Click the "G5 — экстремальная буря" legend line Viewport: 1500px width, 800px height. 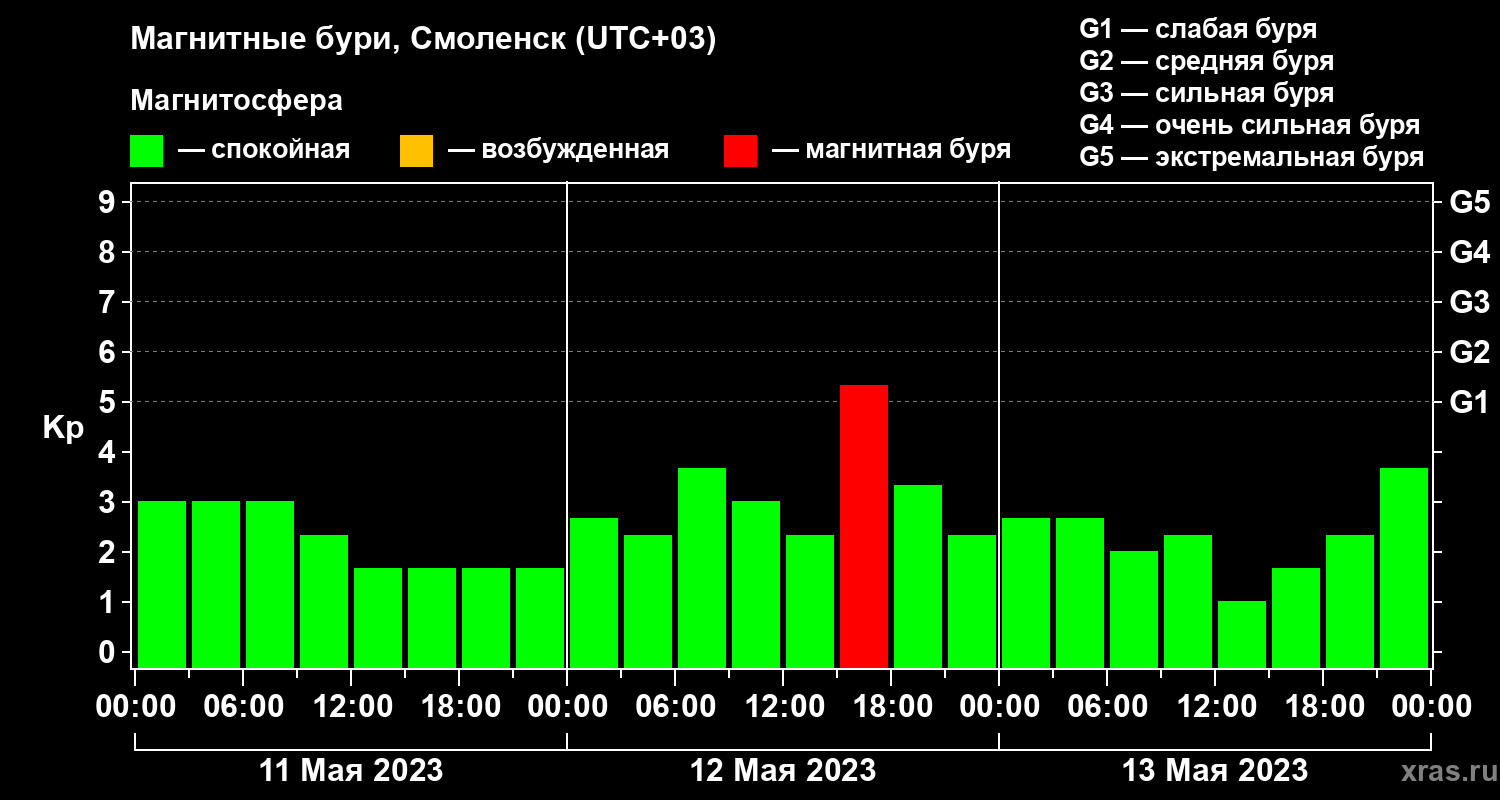(x=1252, y=157)
